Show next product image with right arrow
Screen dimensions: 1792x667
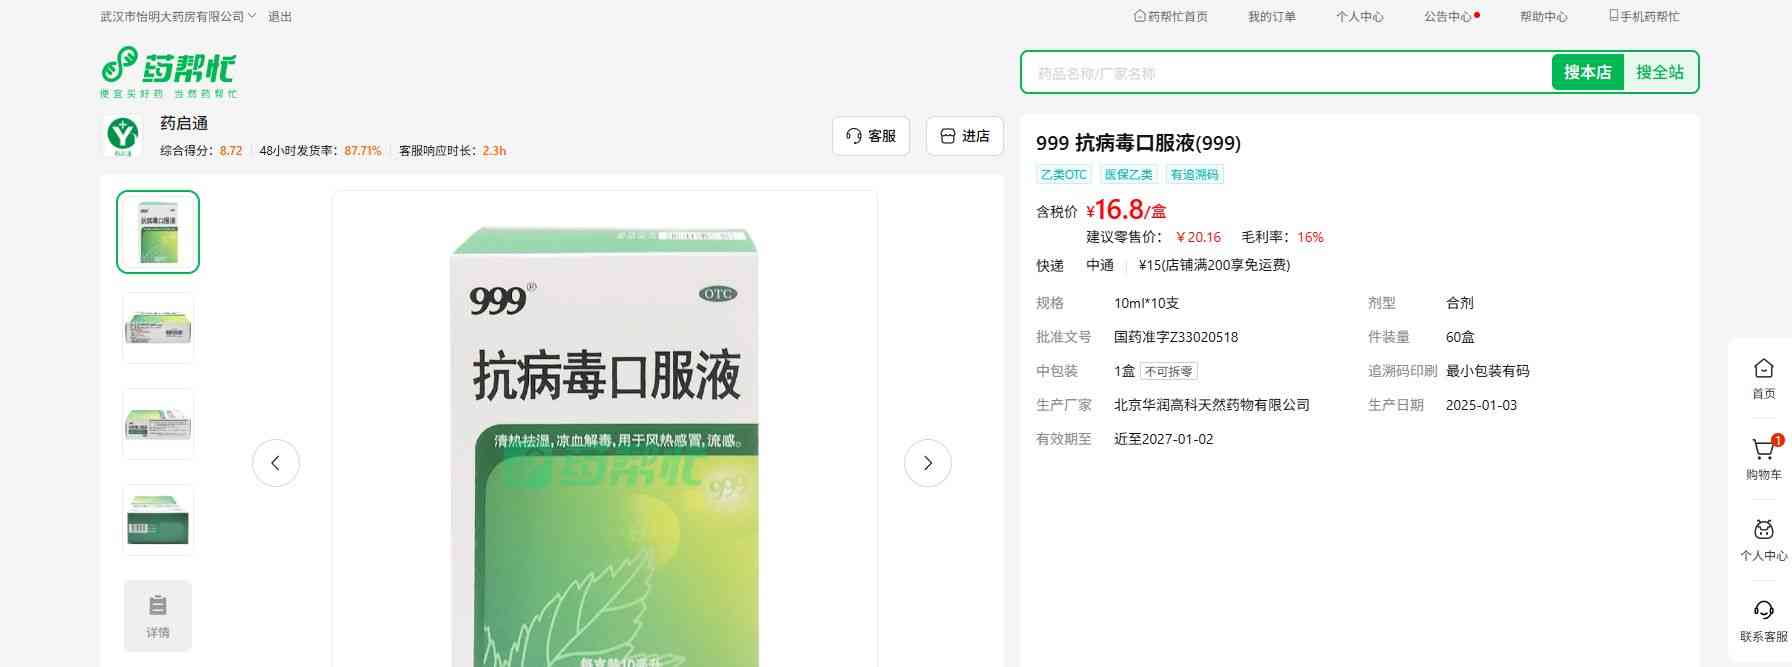coord(927,463)
